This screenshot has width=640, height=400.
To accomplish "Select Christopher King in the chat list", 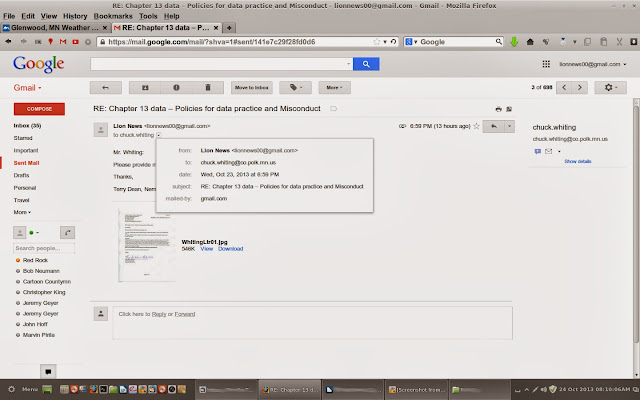I will pyautogui.click(x=44, y=292).
